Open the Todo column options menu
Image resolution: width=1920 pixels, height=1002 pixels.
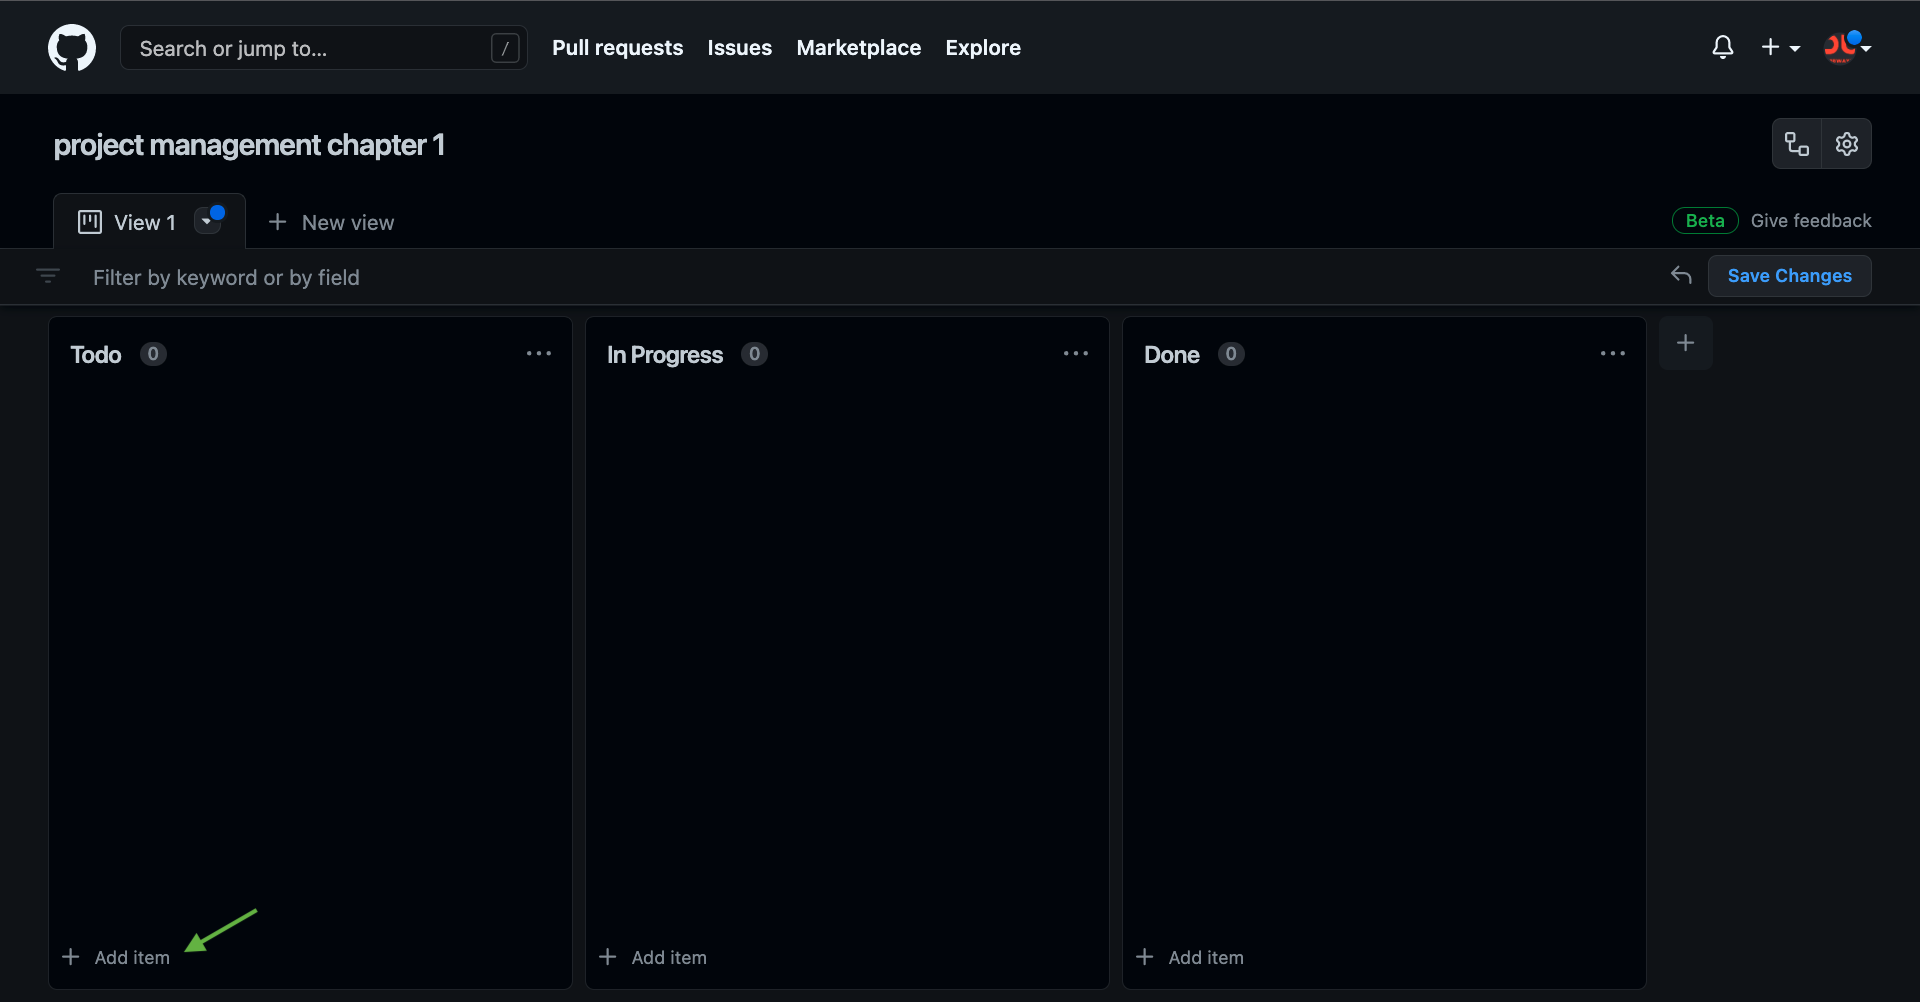pos(539,354)
